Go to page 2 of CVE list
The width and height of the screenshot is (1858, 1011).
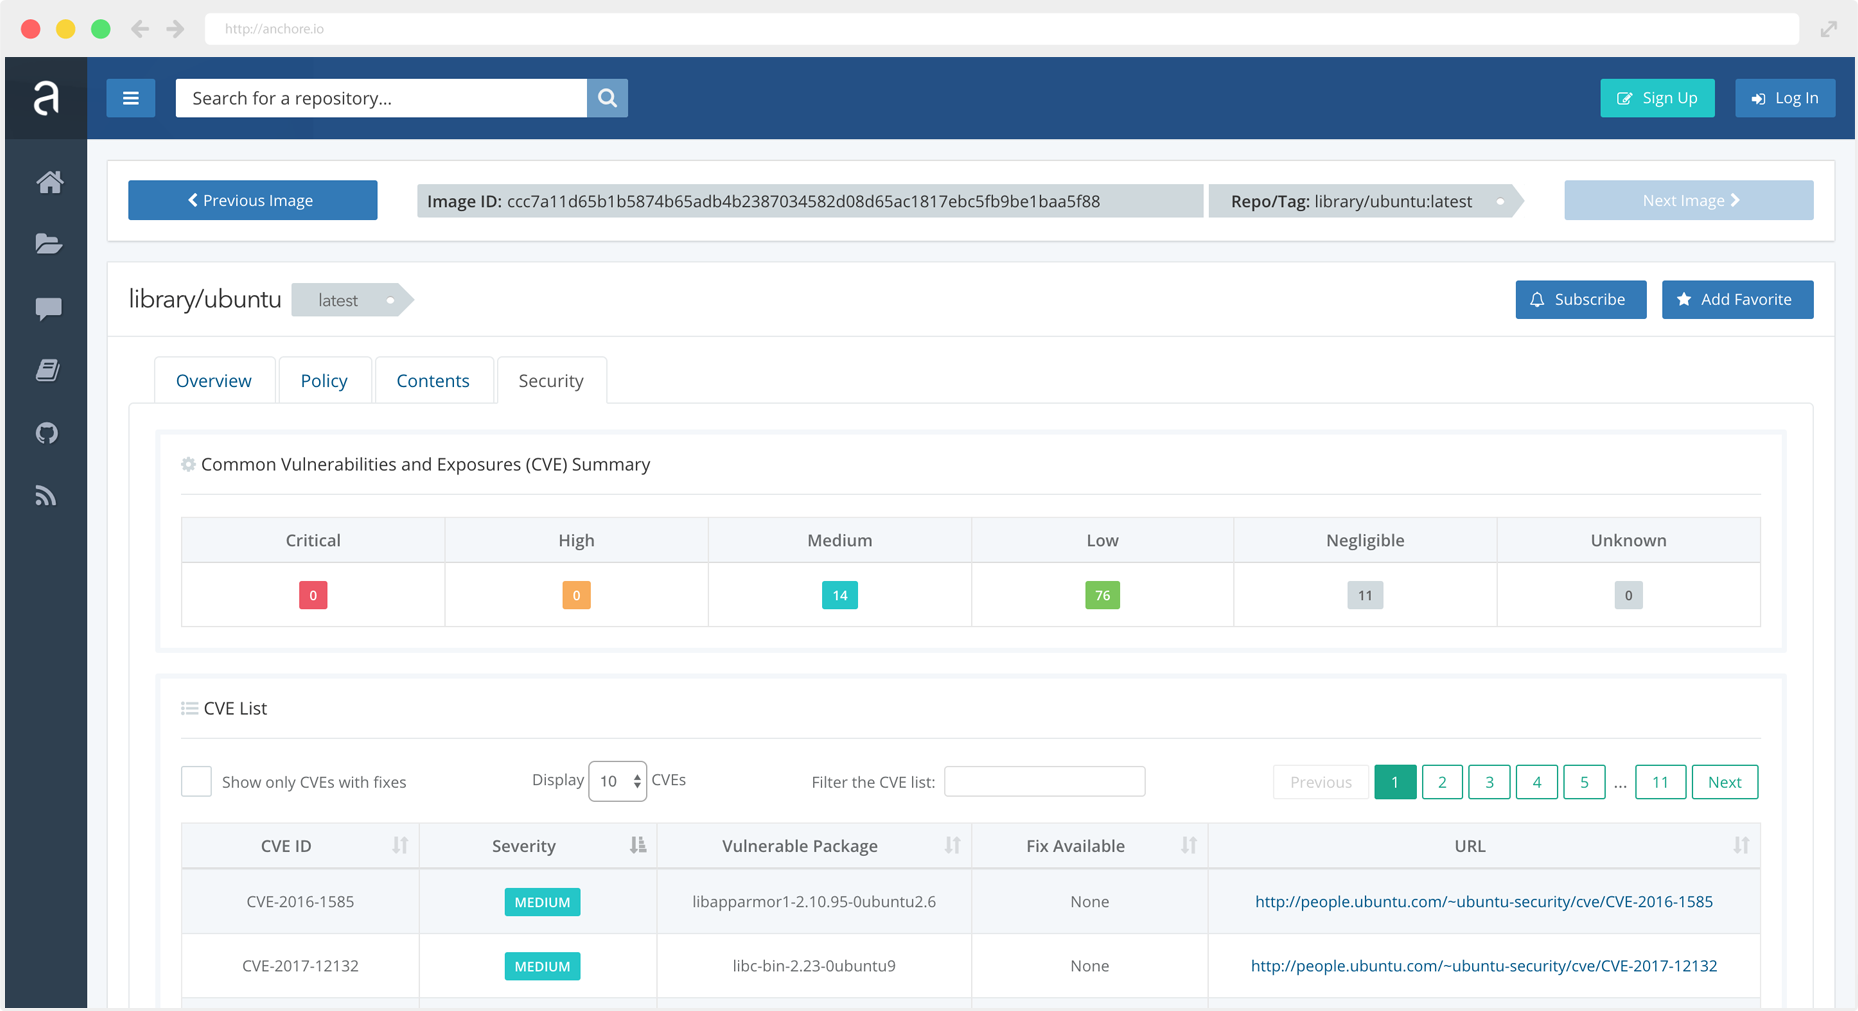[x=1442, y=782]
